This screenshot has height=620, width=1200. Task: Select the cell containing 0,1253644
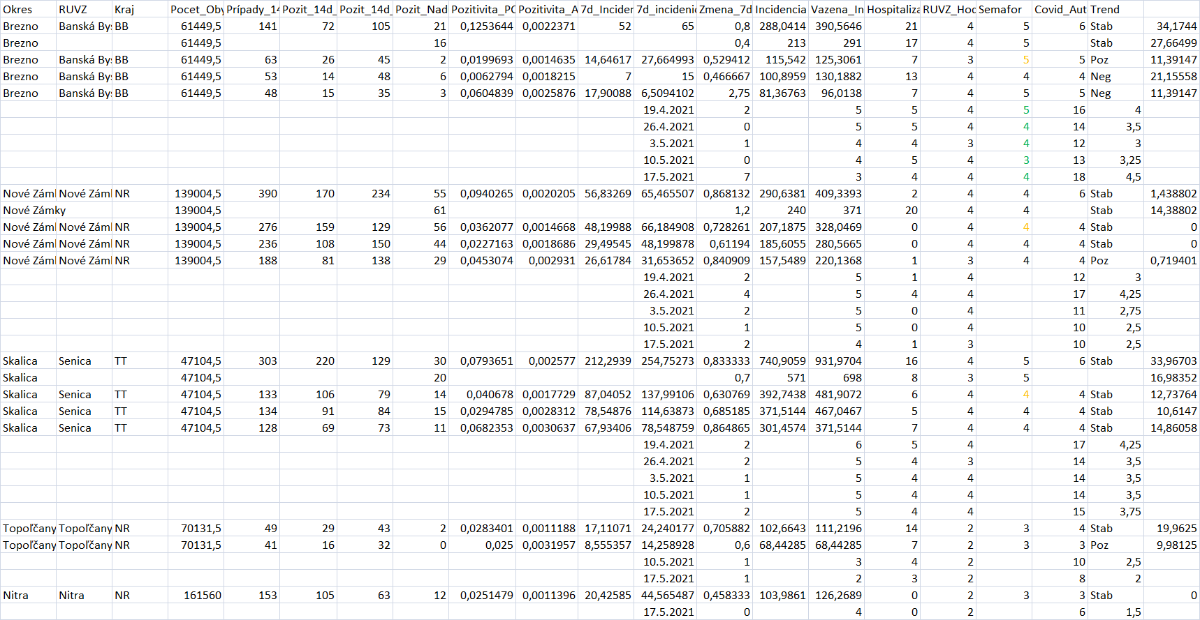481,26
